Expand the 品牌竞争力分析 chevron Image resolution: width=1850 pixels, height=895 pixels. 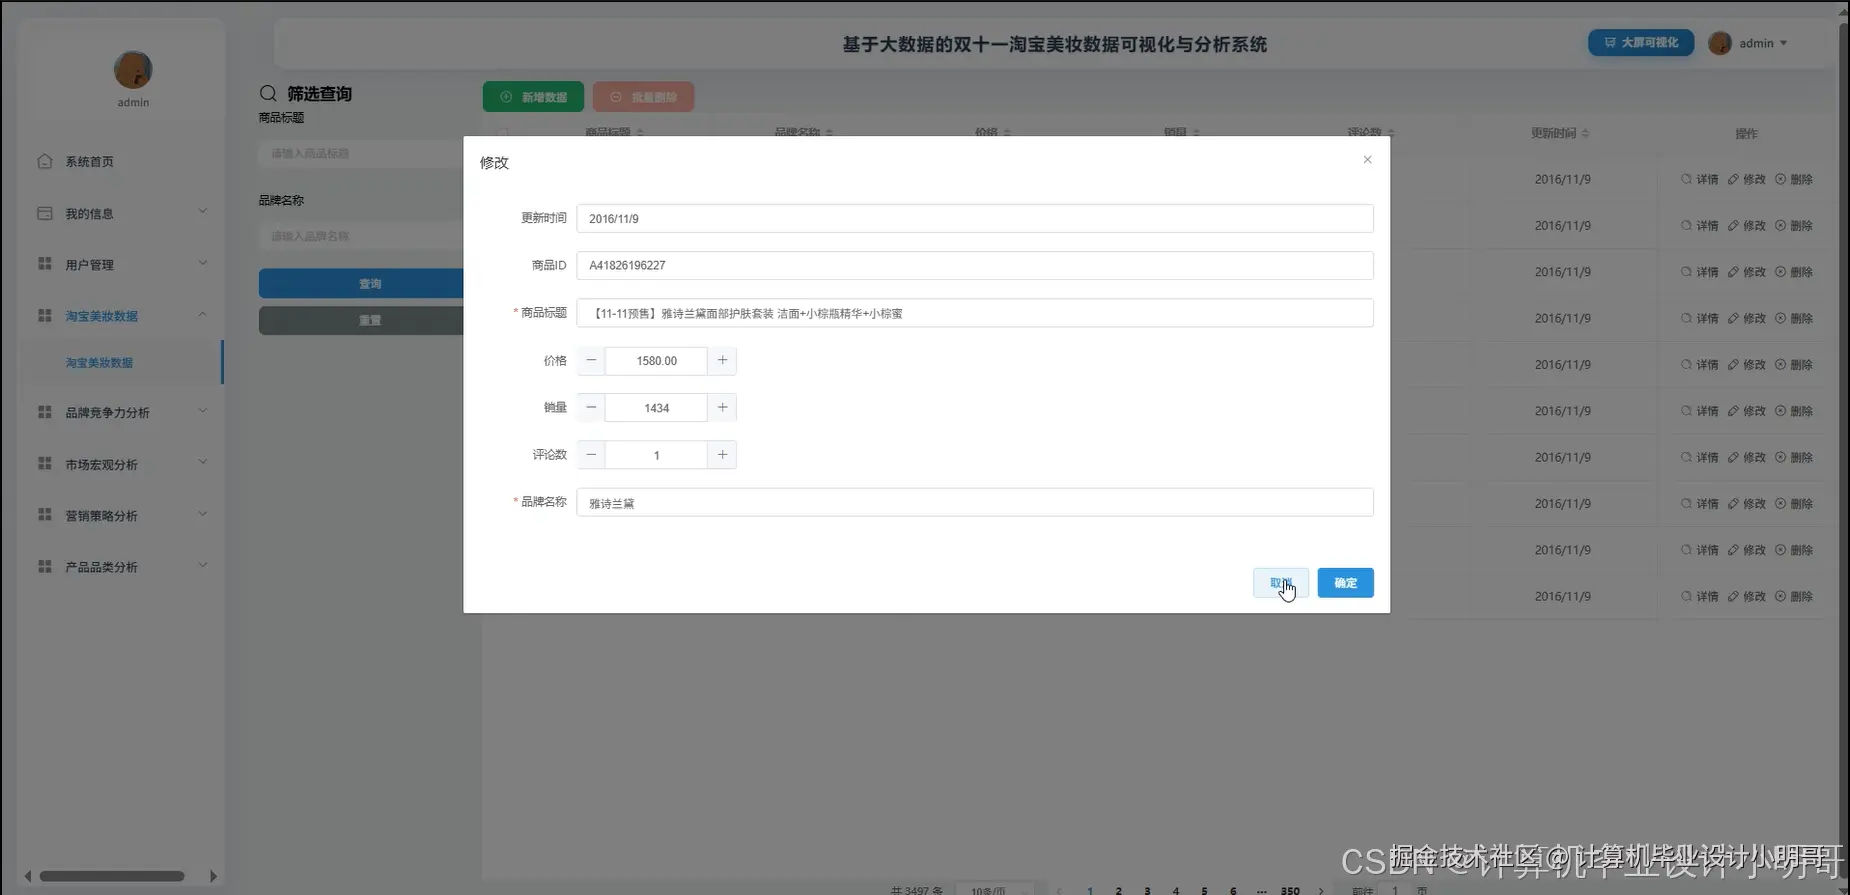tap(203, 411)
